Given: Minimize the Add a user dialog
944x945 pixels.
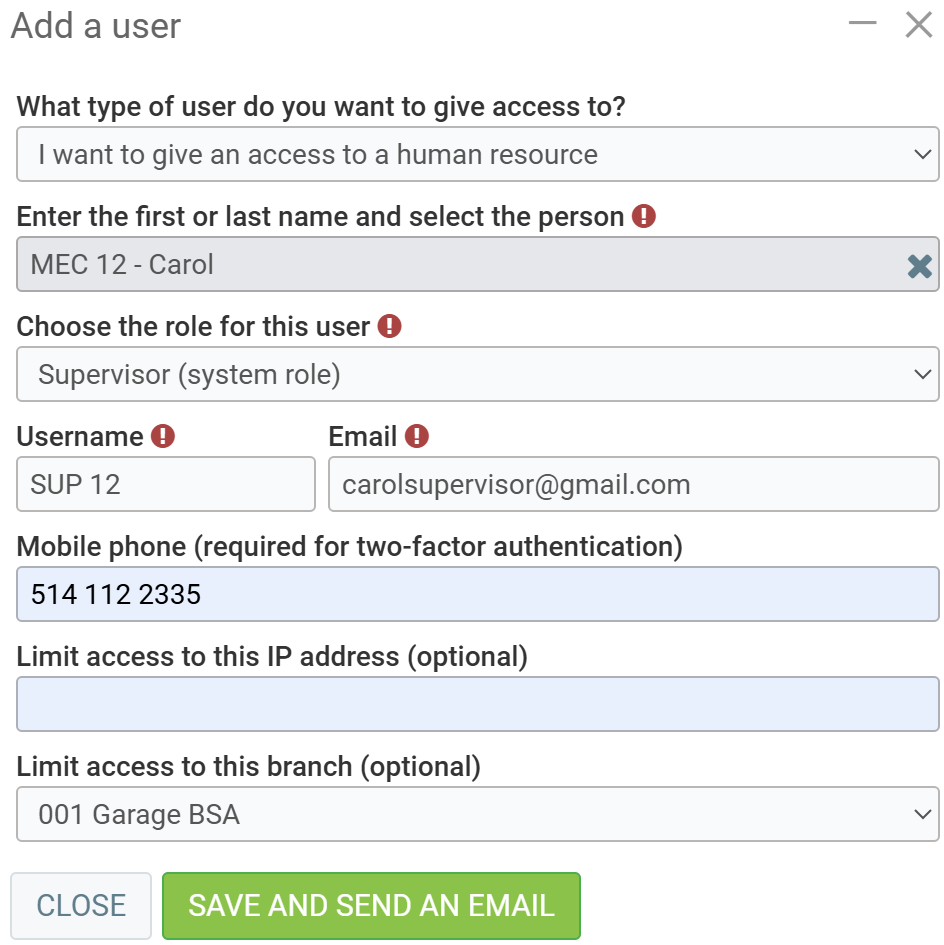Looking at the screenshot, I should click(862, 24).
